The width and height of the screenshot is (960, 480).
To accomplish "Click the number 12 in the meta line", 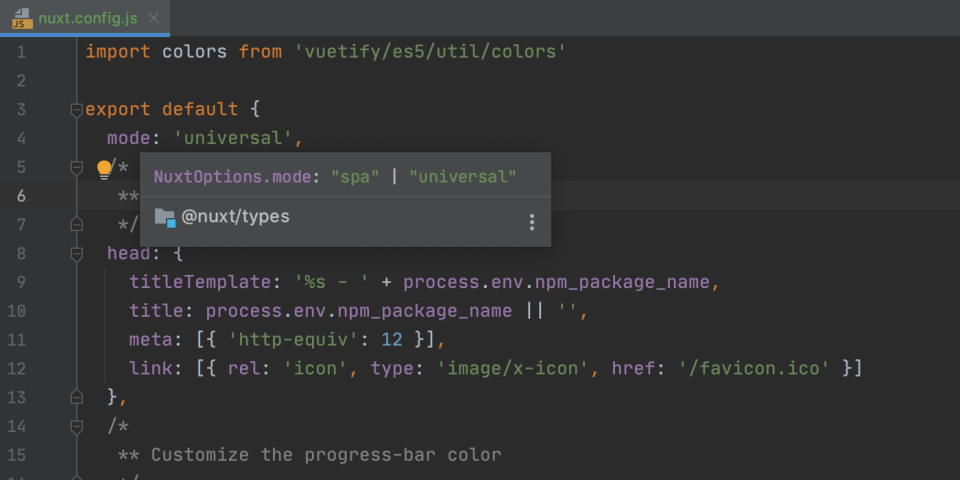I will tap(392, 340).
